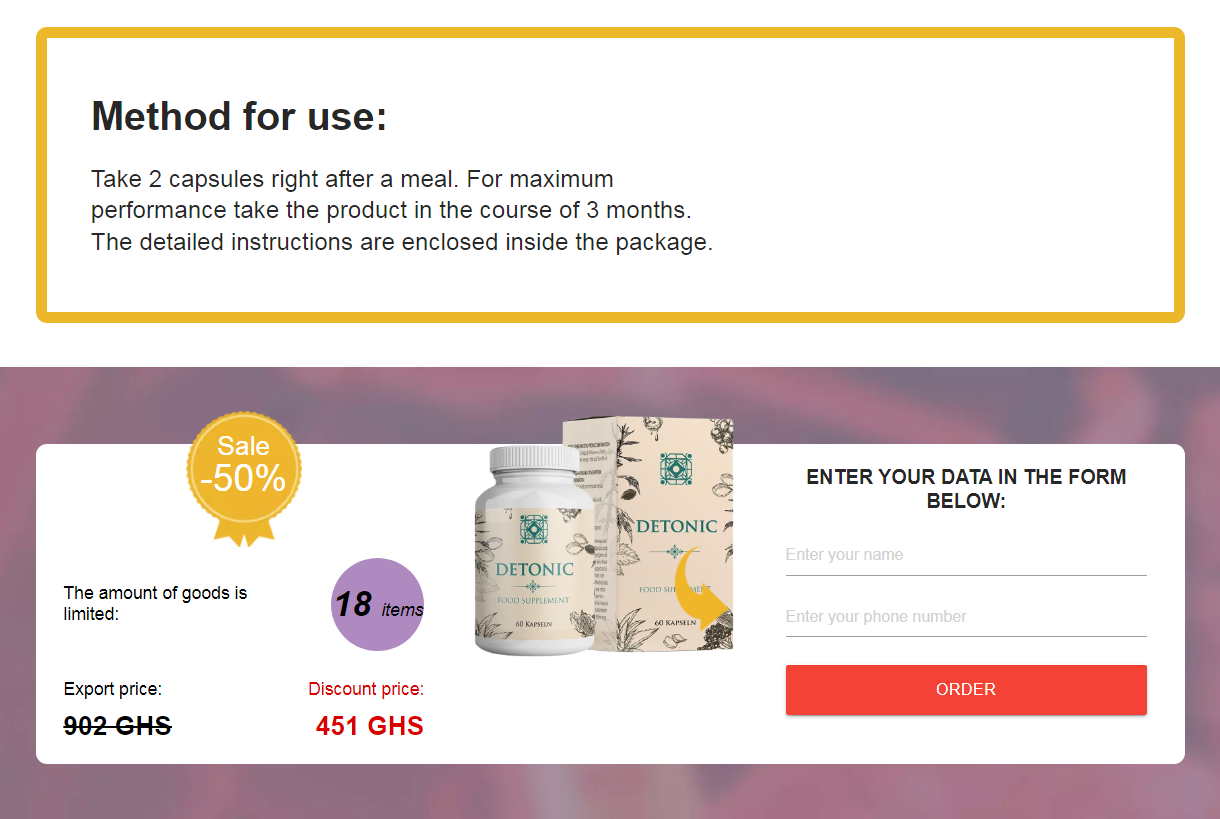Click the crossed-out 902 GHS export price

coord(116,725)
